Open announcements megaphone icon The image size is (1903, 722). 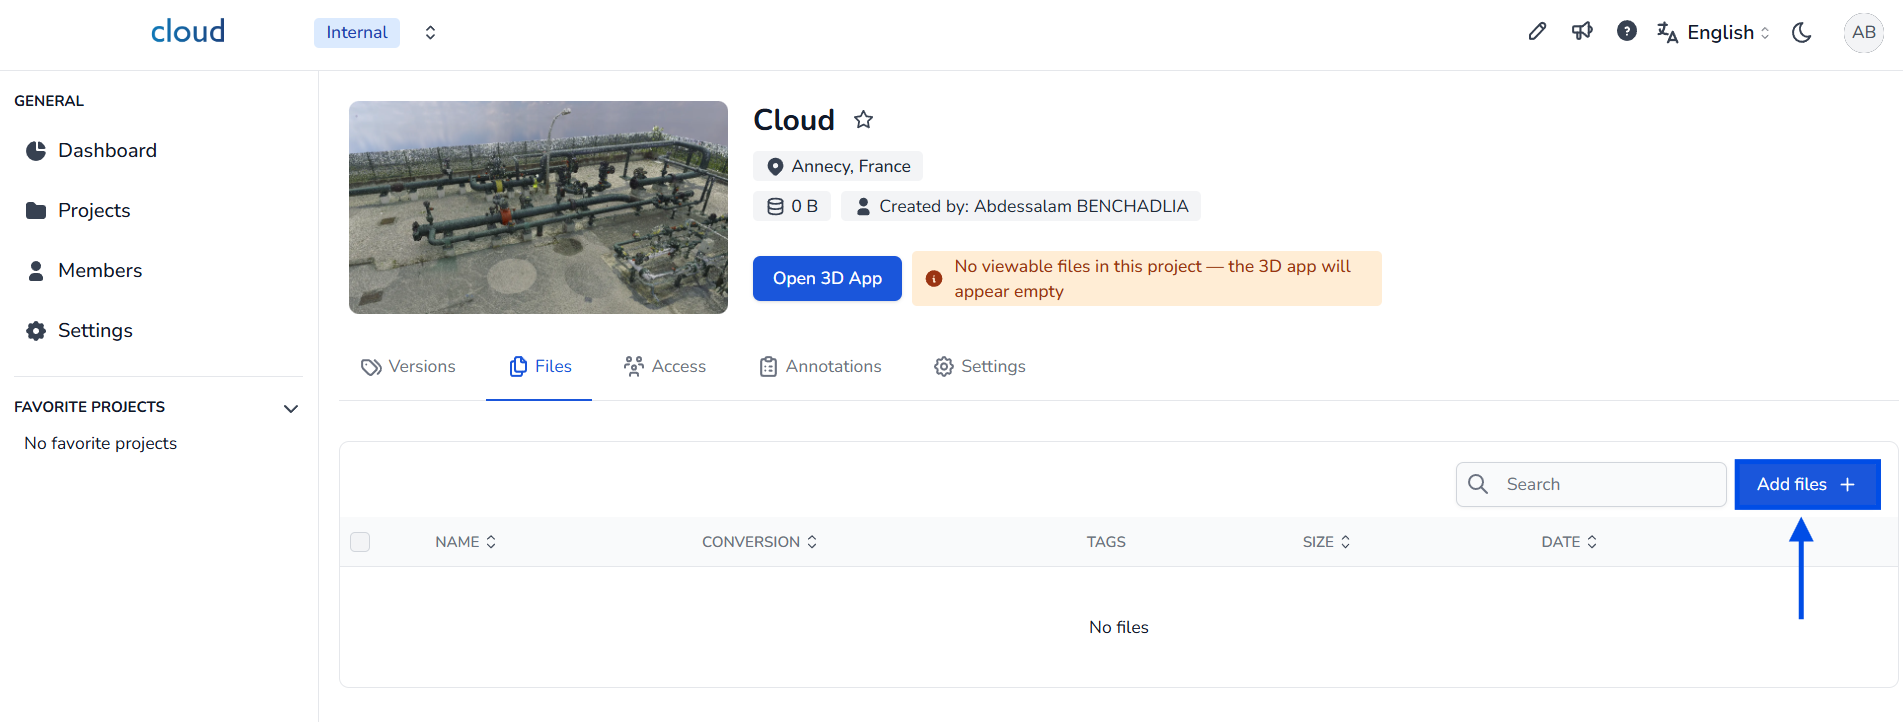click(x=1582, y=32)
